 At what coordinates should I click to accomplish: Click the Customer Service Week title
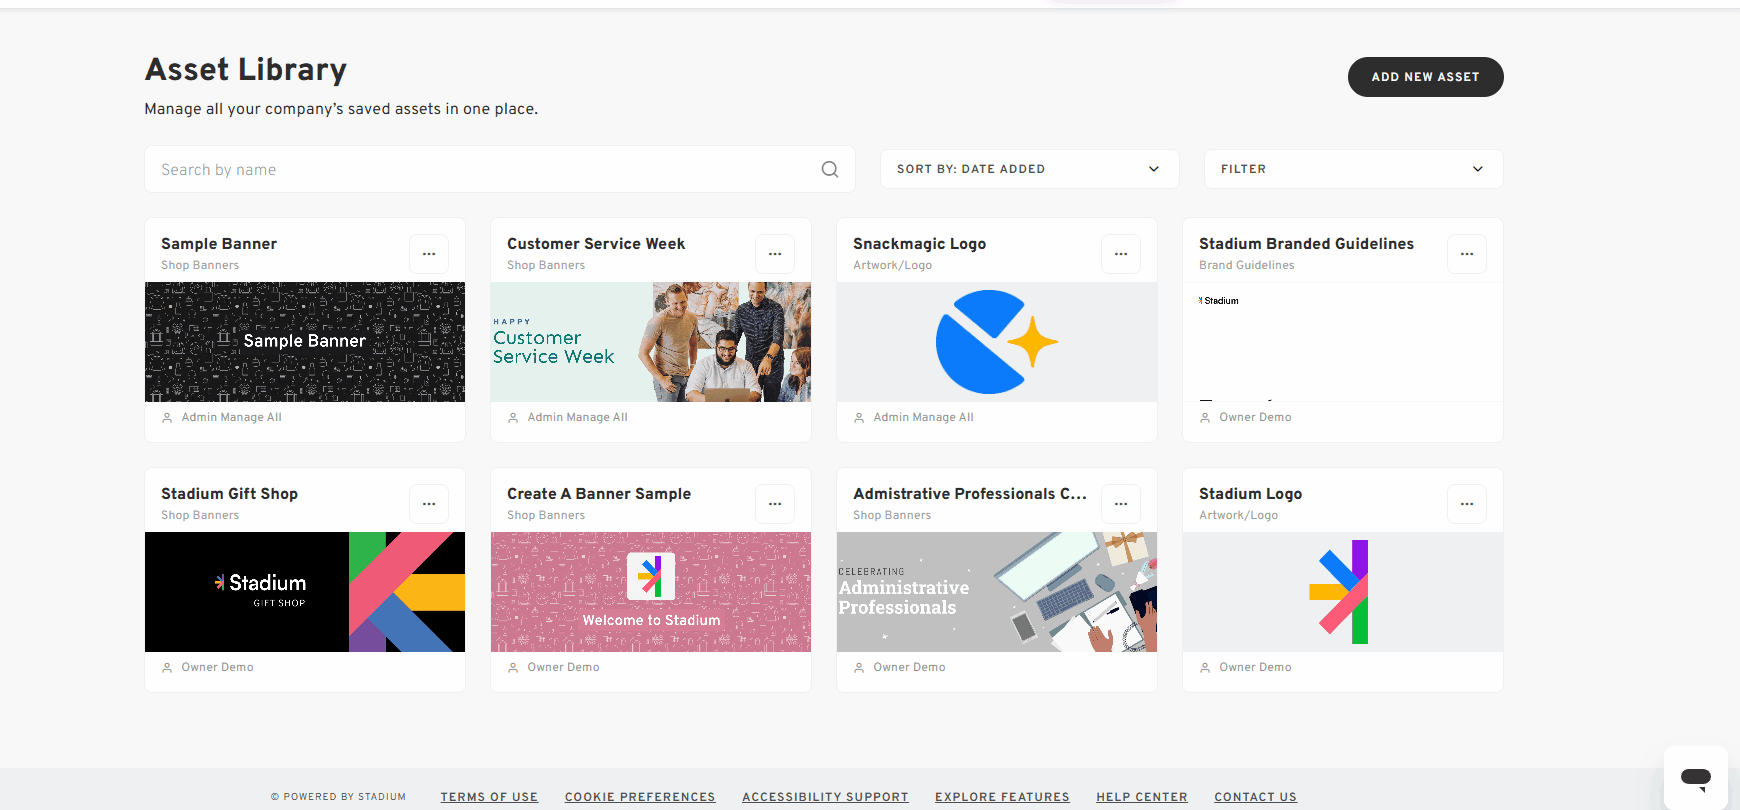click(596, 244)
